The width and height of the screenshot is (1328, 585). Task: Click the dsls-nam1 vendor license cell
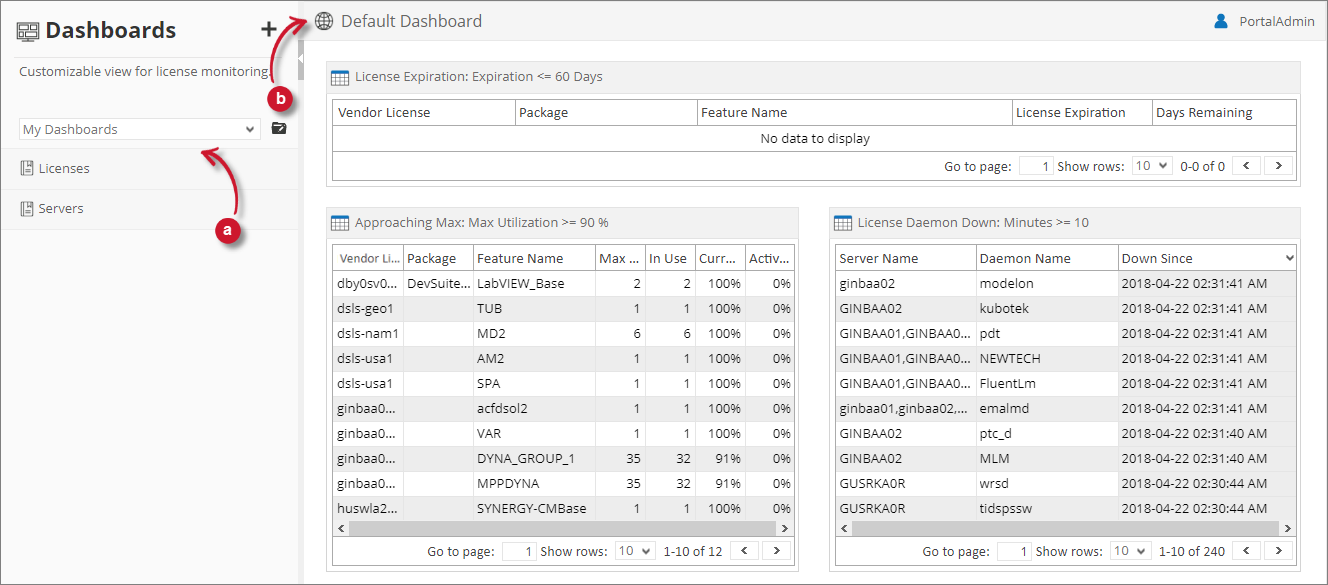click(368, 334)
